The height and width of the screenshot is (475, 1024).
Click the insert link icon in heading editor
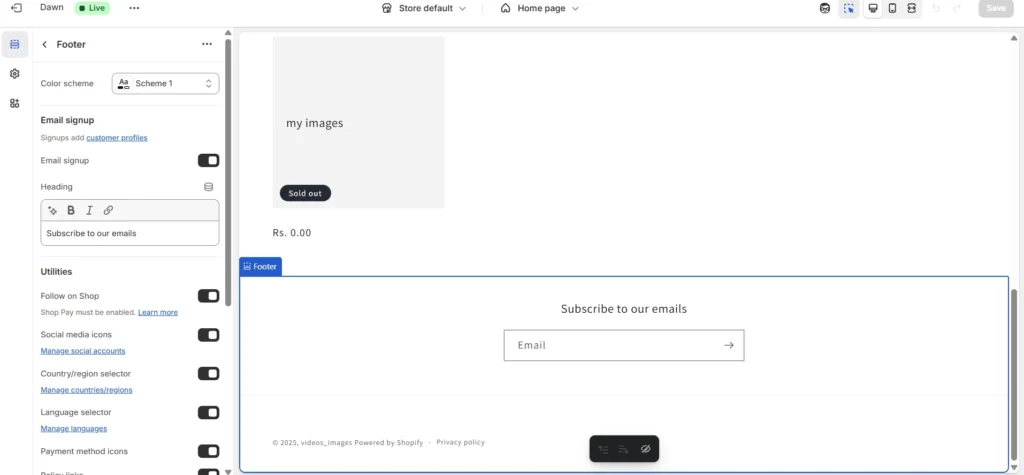click(108, 210)
